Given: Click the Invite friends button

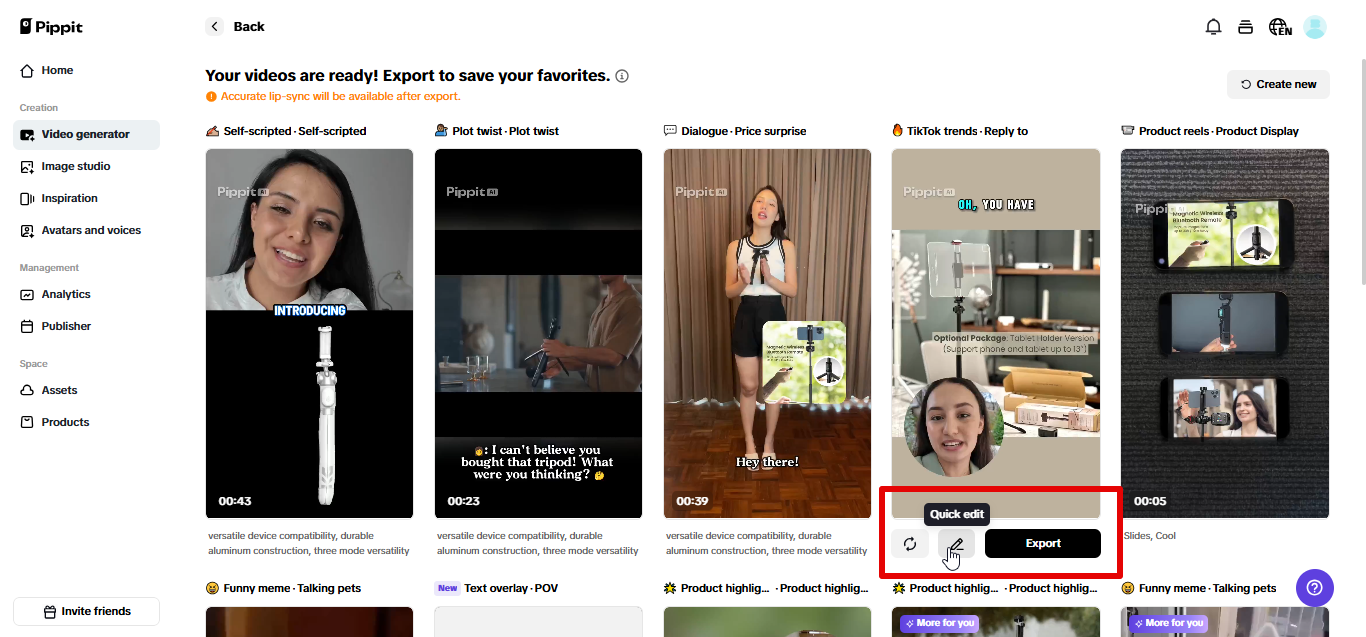Looking at the screenshot, I should [x=86, y=611].
